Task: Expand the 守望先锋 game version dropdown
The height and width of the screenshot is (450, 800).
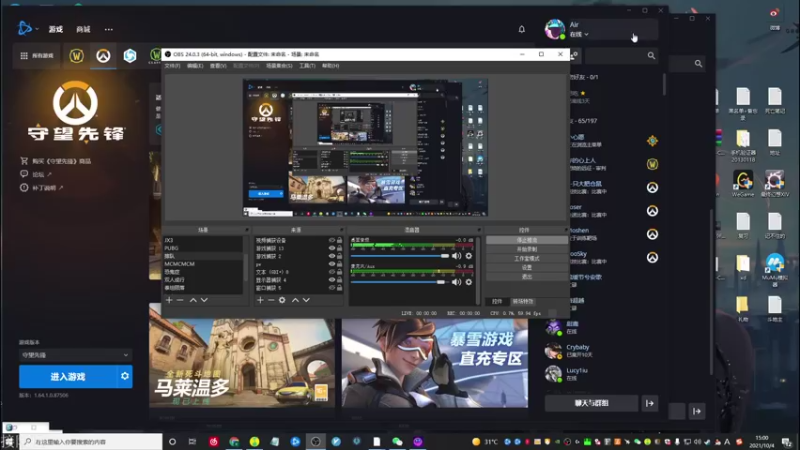Action: [x=75, y=355]
